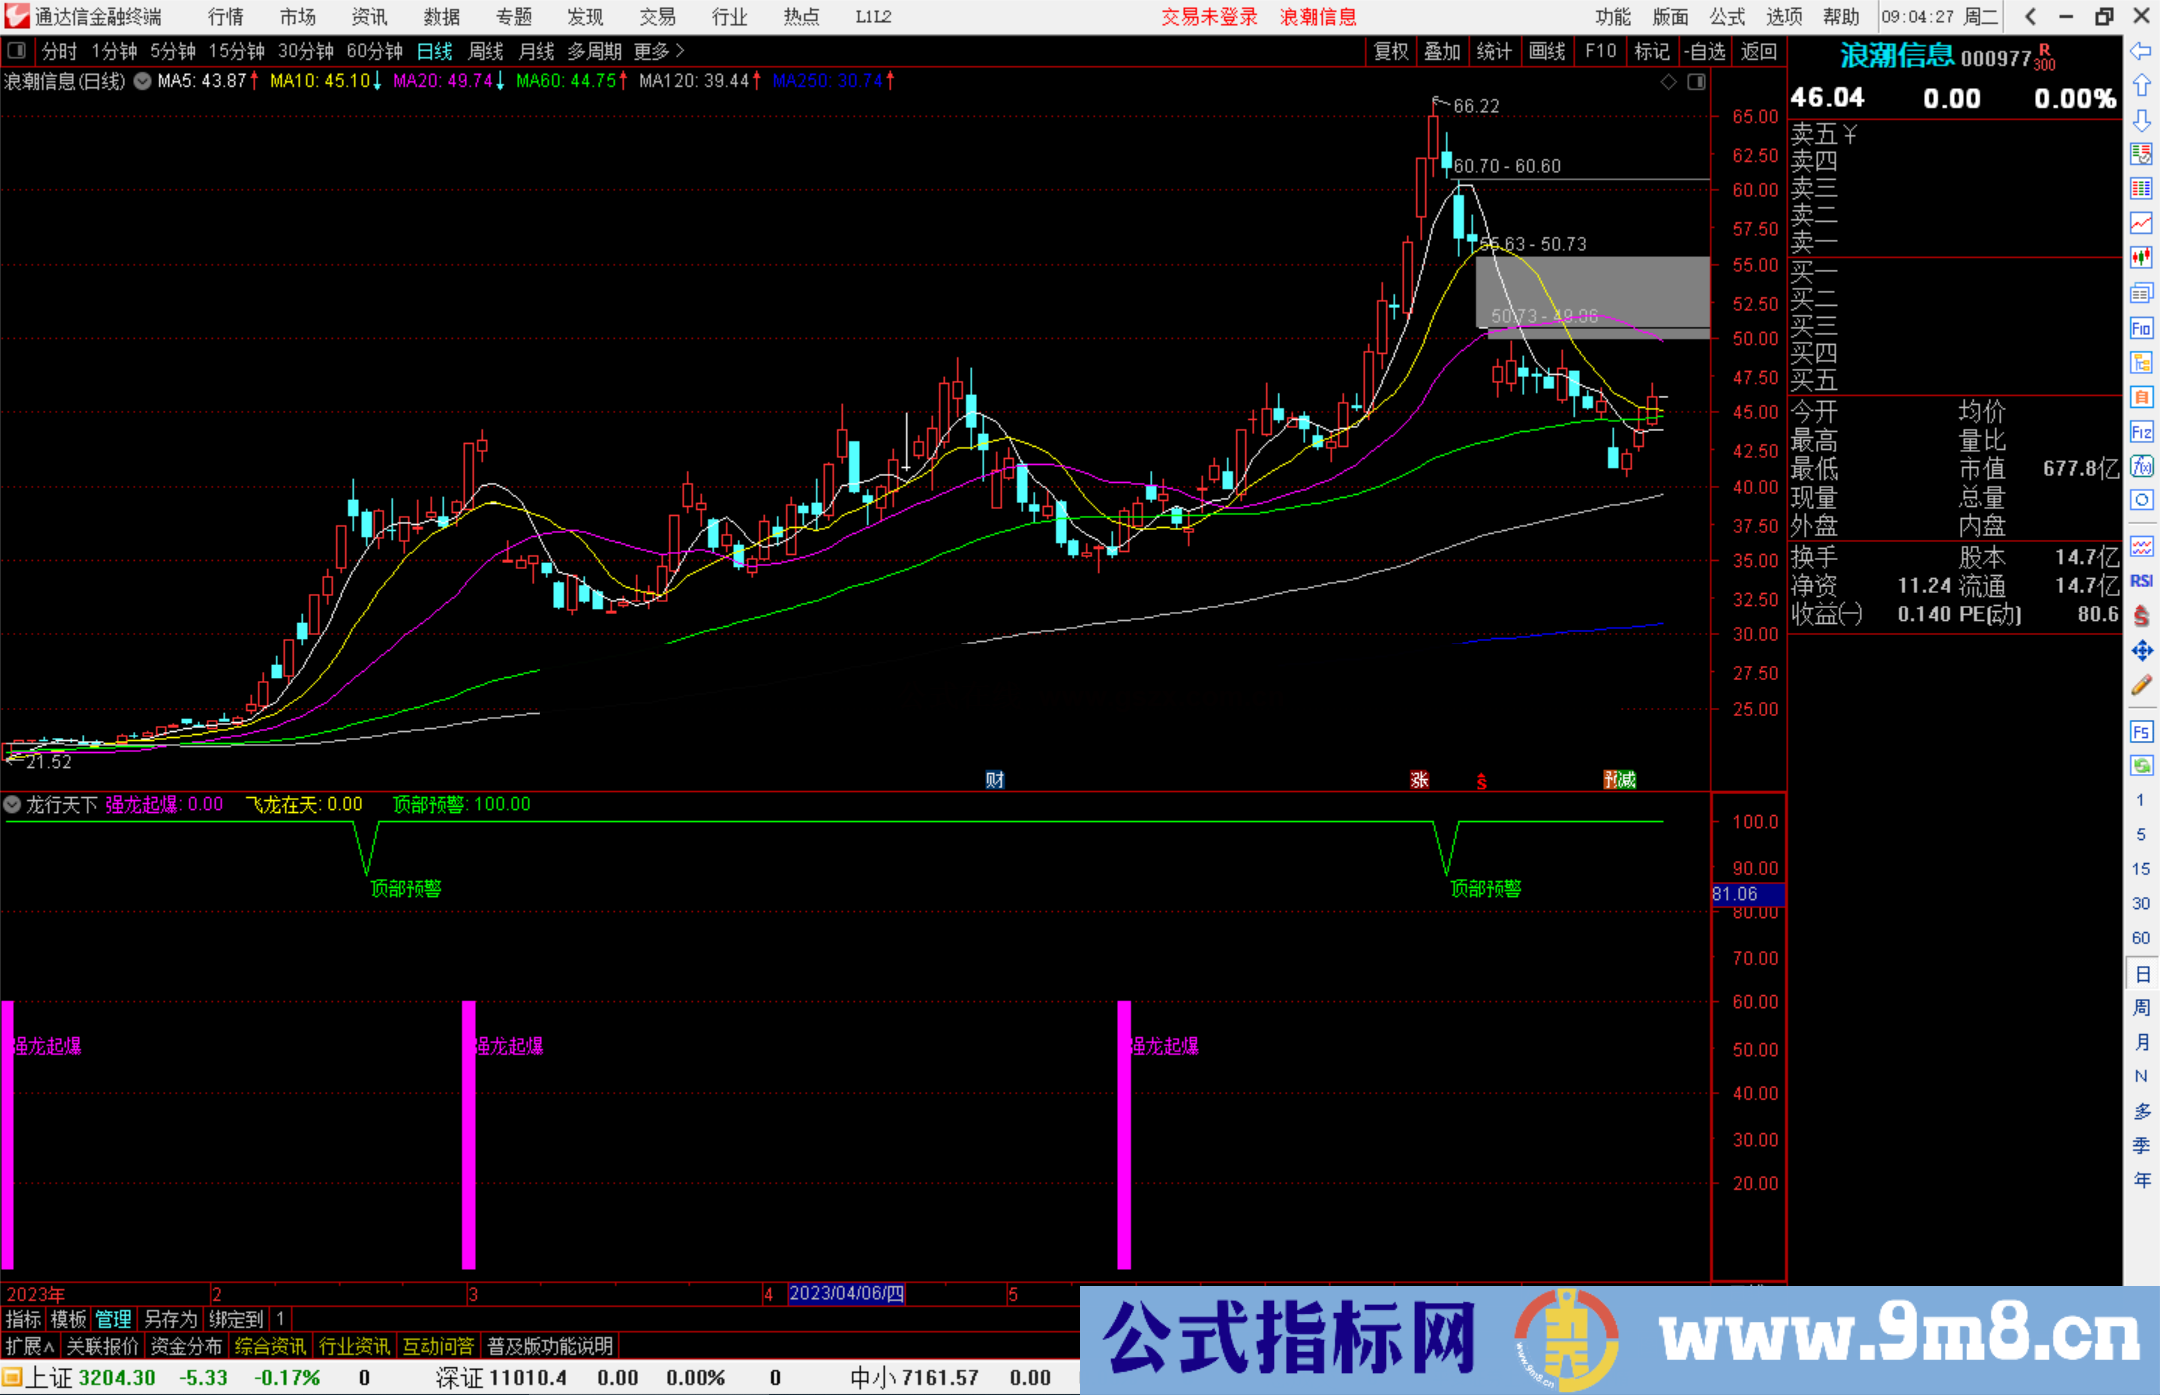This screenshot has width=2160, height=1395.
Task: Collapse the 龙行天下 indicator panel toggle
Action: (x=12, y=804)
